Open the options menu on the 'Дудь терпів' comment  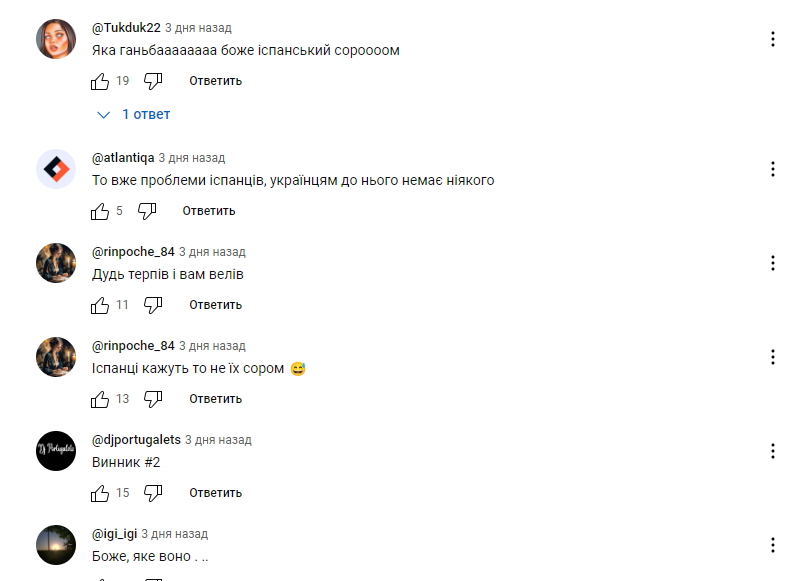[772, 263]
